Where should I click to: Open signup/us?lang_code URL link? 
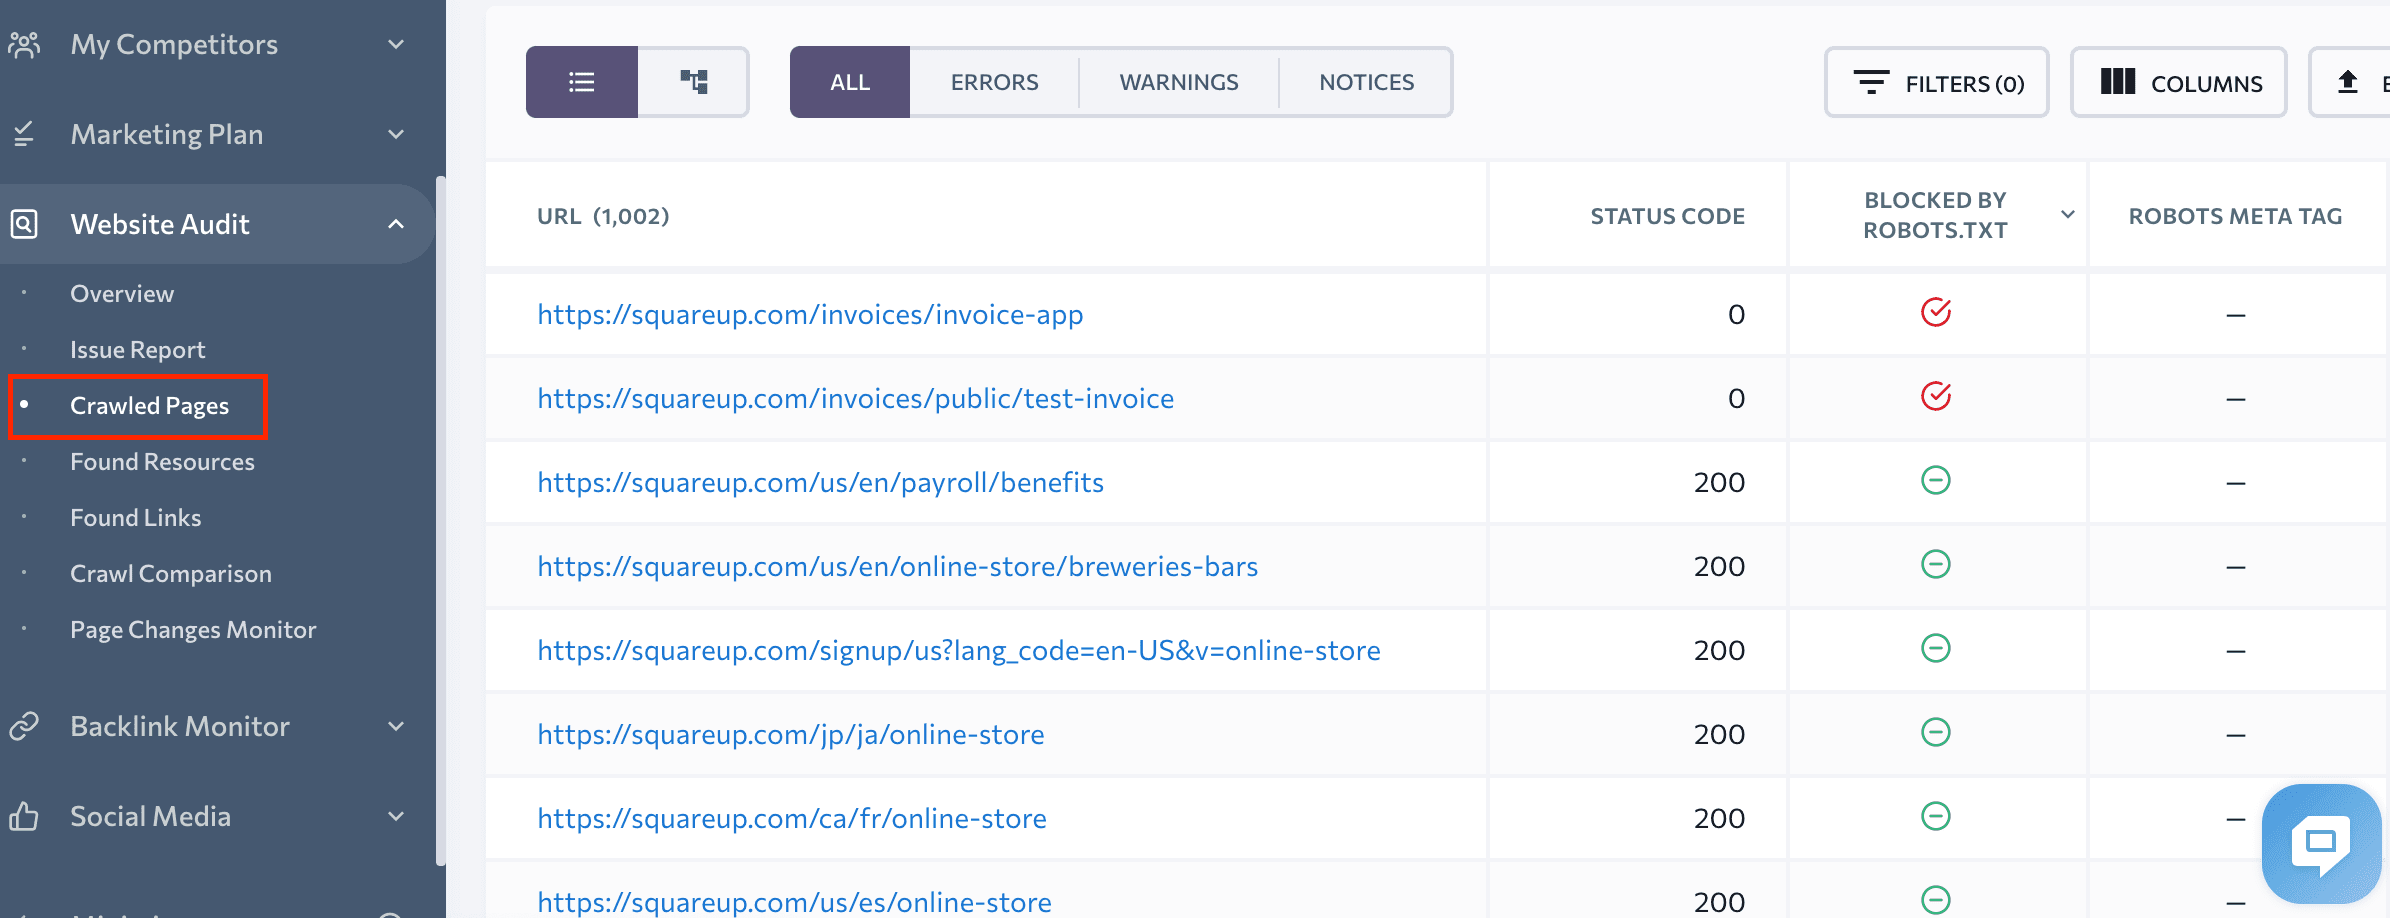(958, 650)
